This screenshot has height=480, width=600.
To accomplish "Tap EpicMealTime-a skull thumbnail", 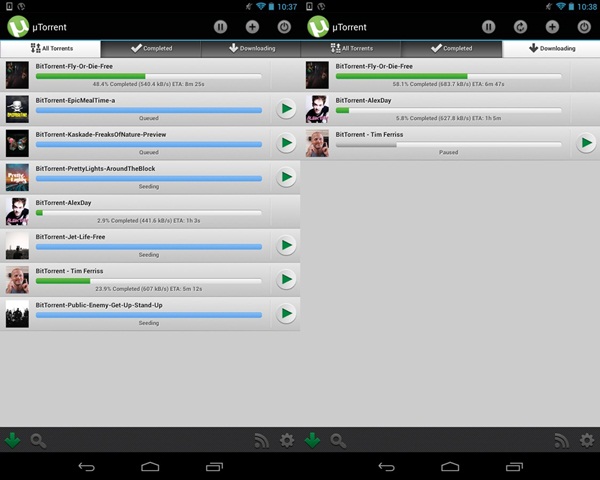I will pos(17,109).
